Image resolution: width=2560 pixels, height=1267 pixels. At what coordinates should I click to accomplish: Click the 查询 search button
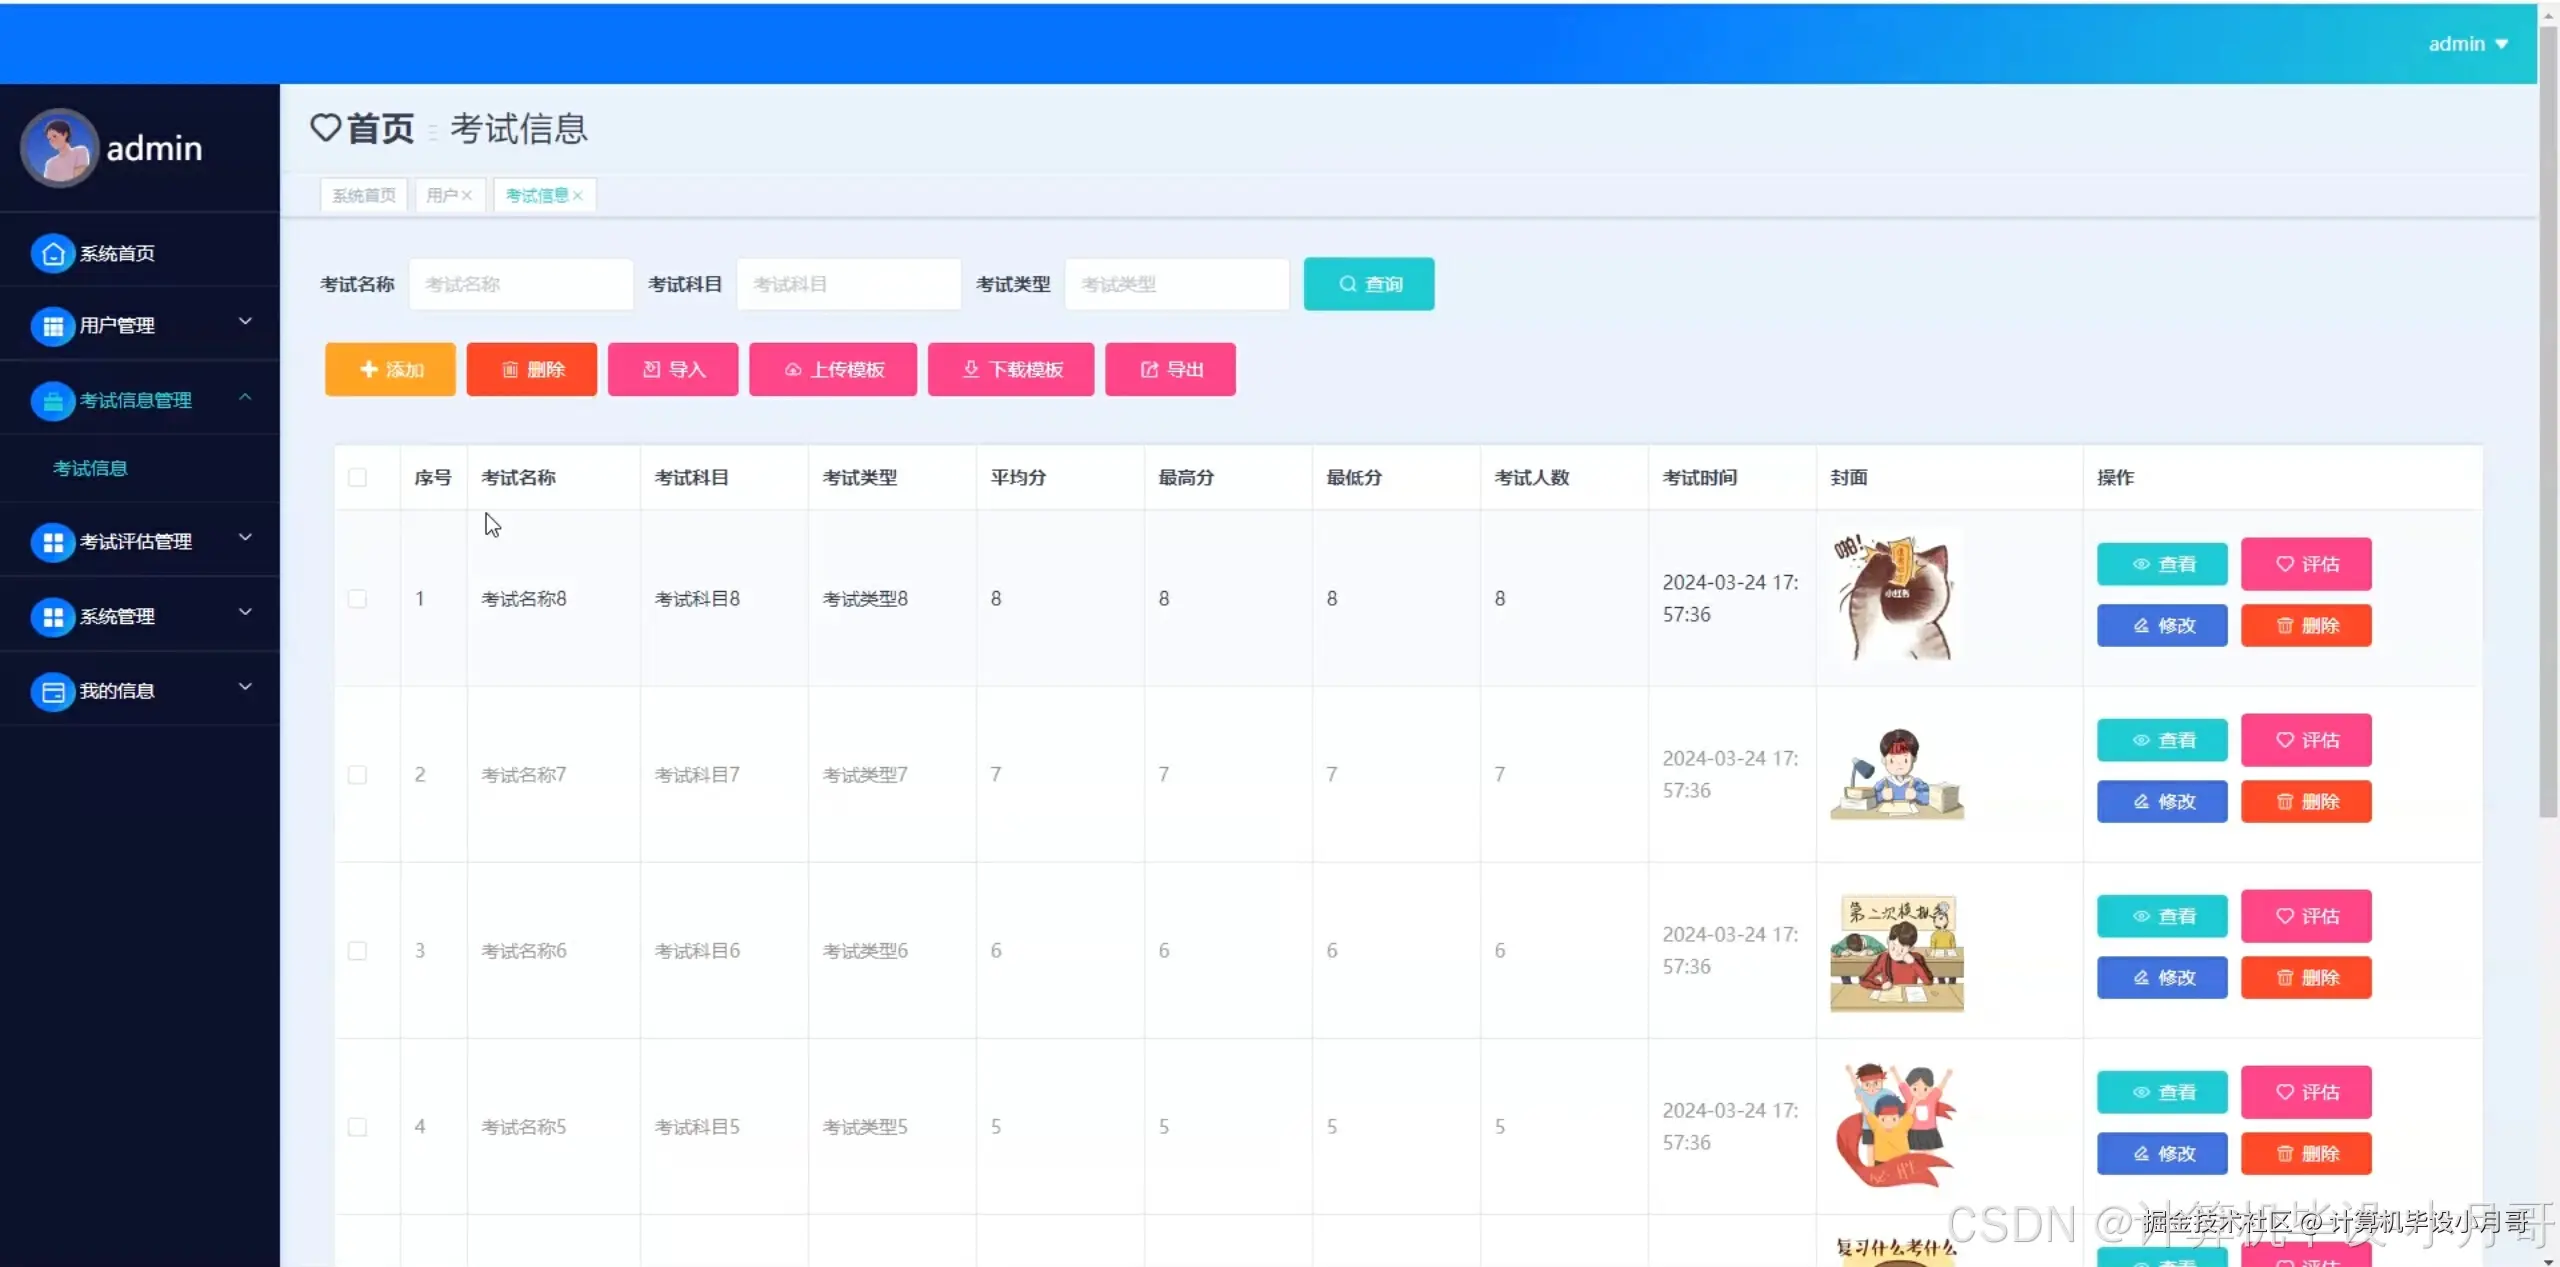pyautogui.click(x=1368, y=284)
